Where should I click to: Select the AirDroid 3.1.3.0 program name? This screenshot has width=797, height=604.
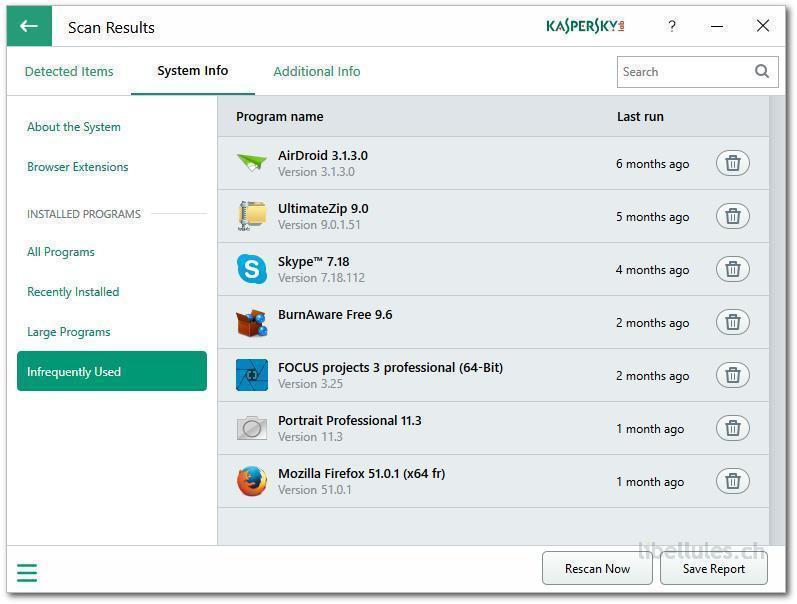(323, 156)
